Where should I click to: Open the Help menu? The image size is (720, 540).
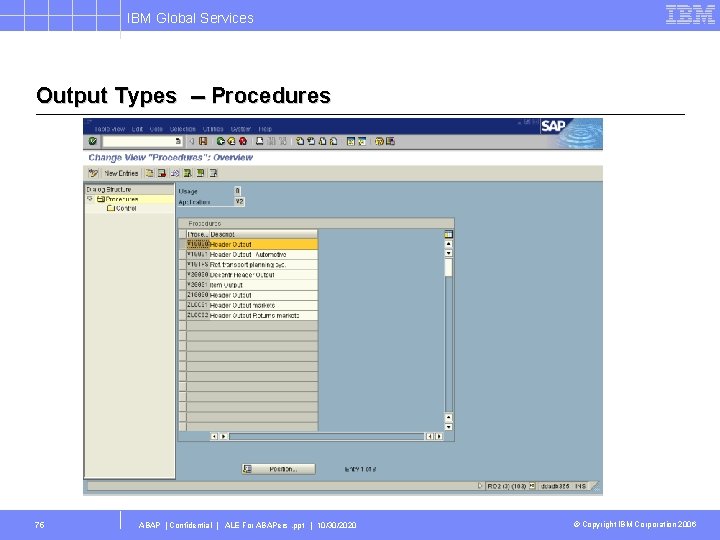(265, 129)
